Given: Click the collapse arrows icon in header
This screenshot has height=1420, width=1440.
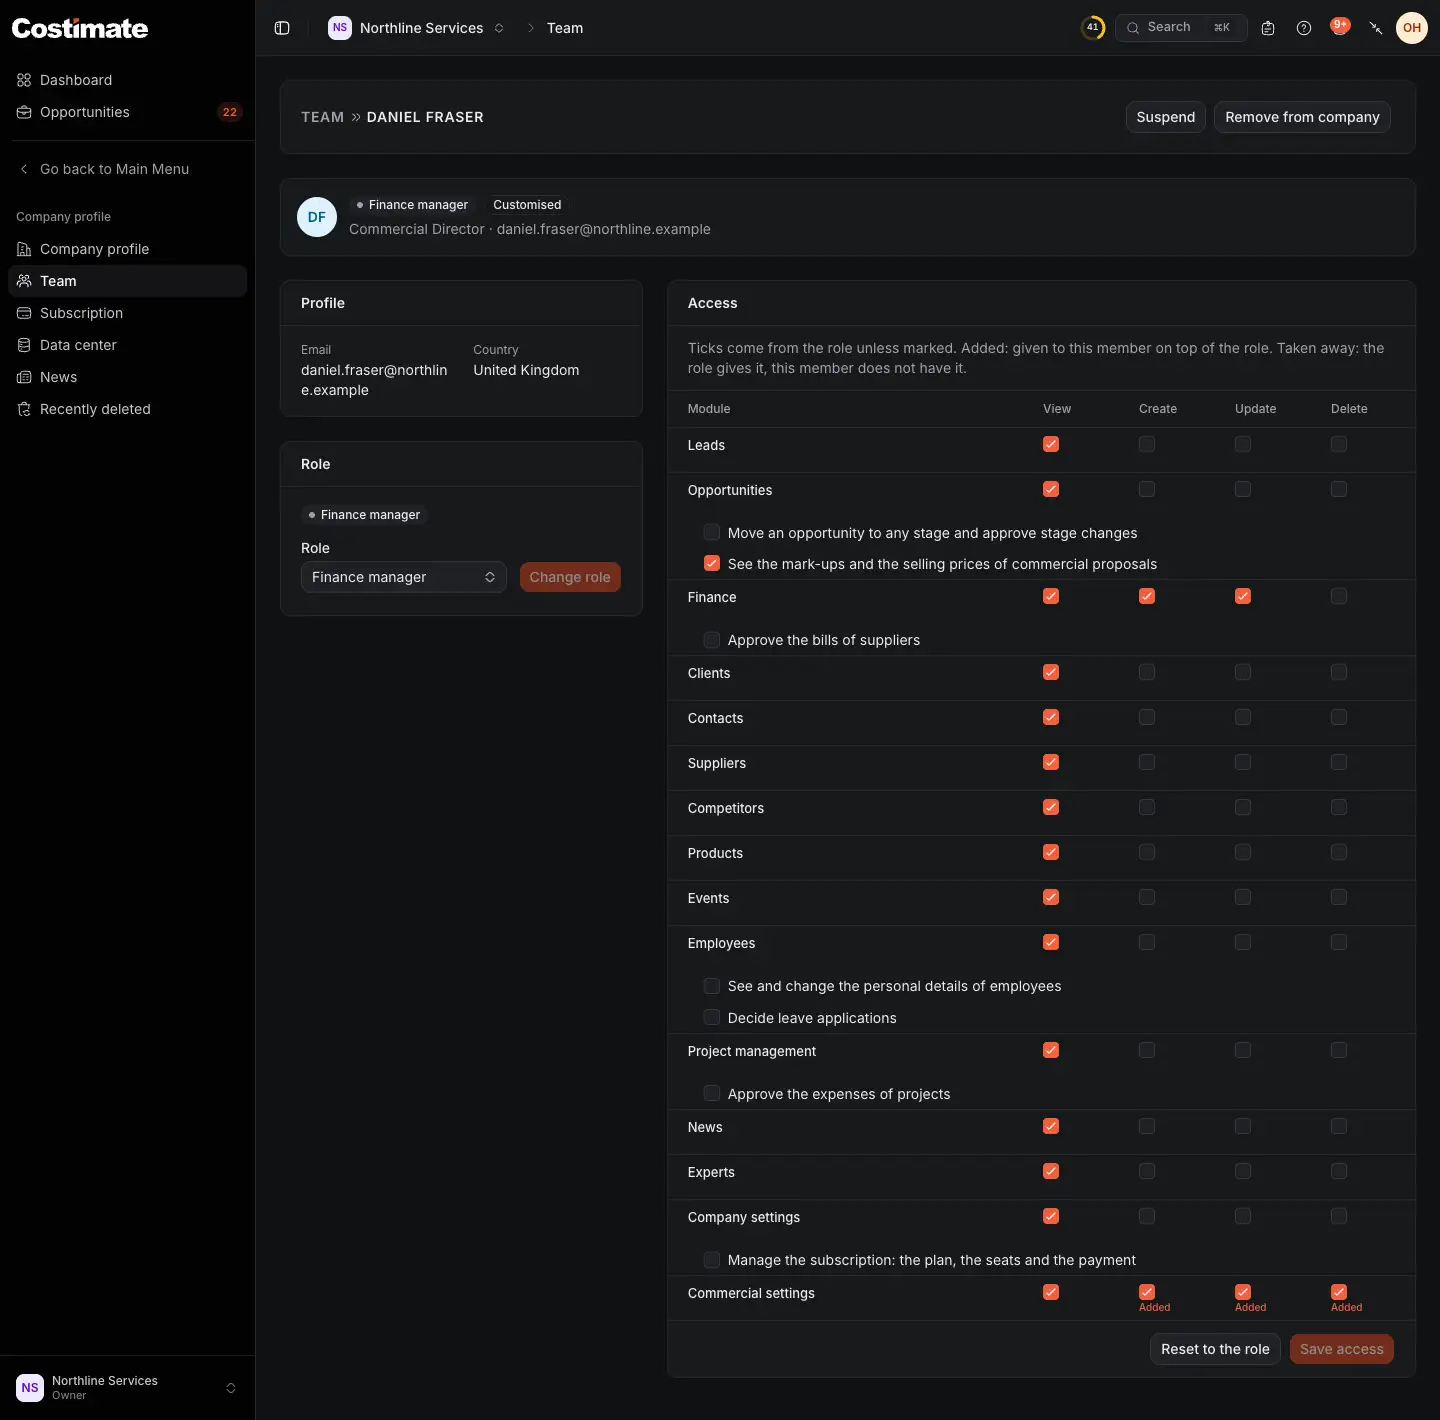Looking at the screenshot, I should (1376, 28).
